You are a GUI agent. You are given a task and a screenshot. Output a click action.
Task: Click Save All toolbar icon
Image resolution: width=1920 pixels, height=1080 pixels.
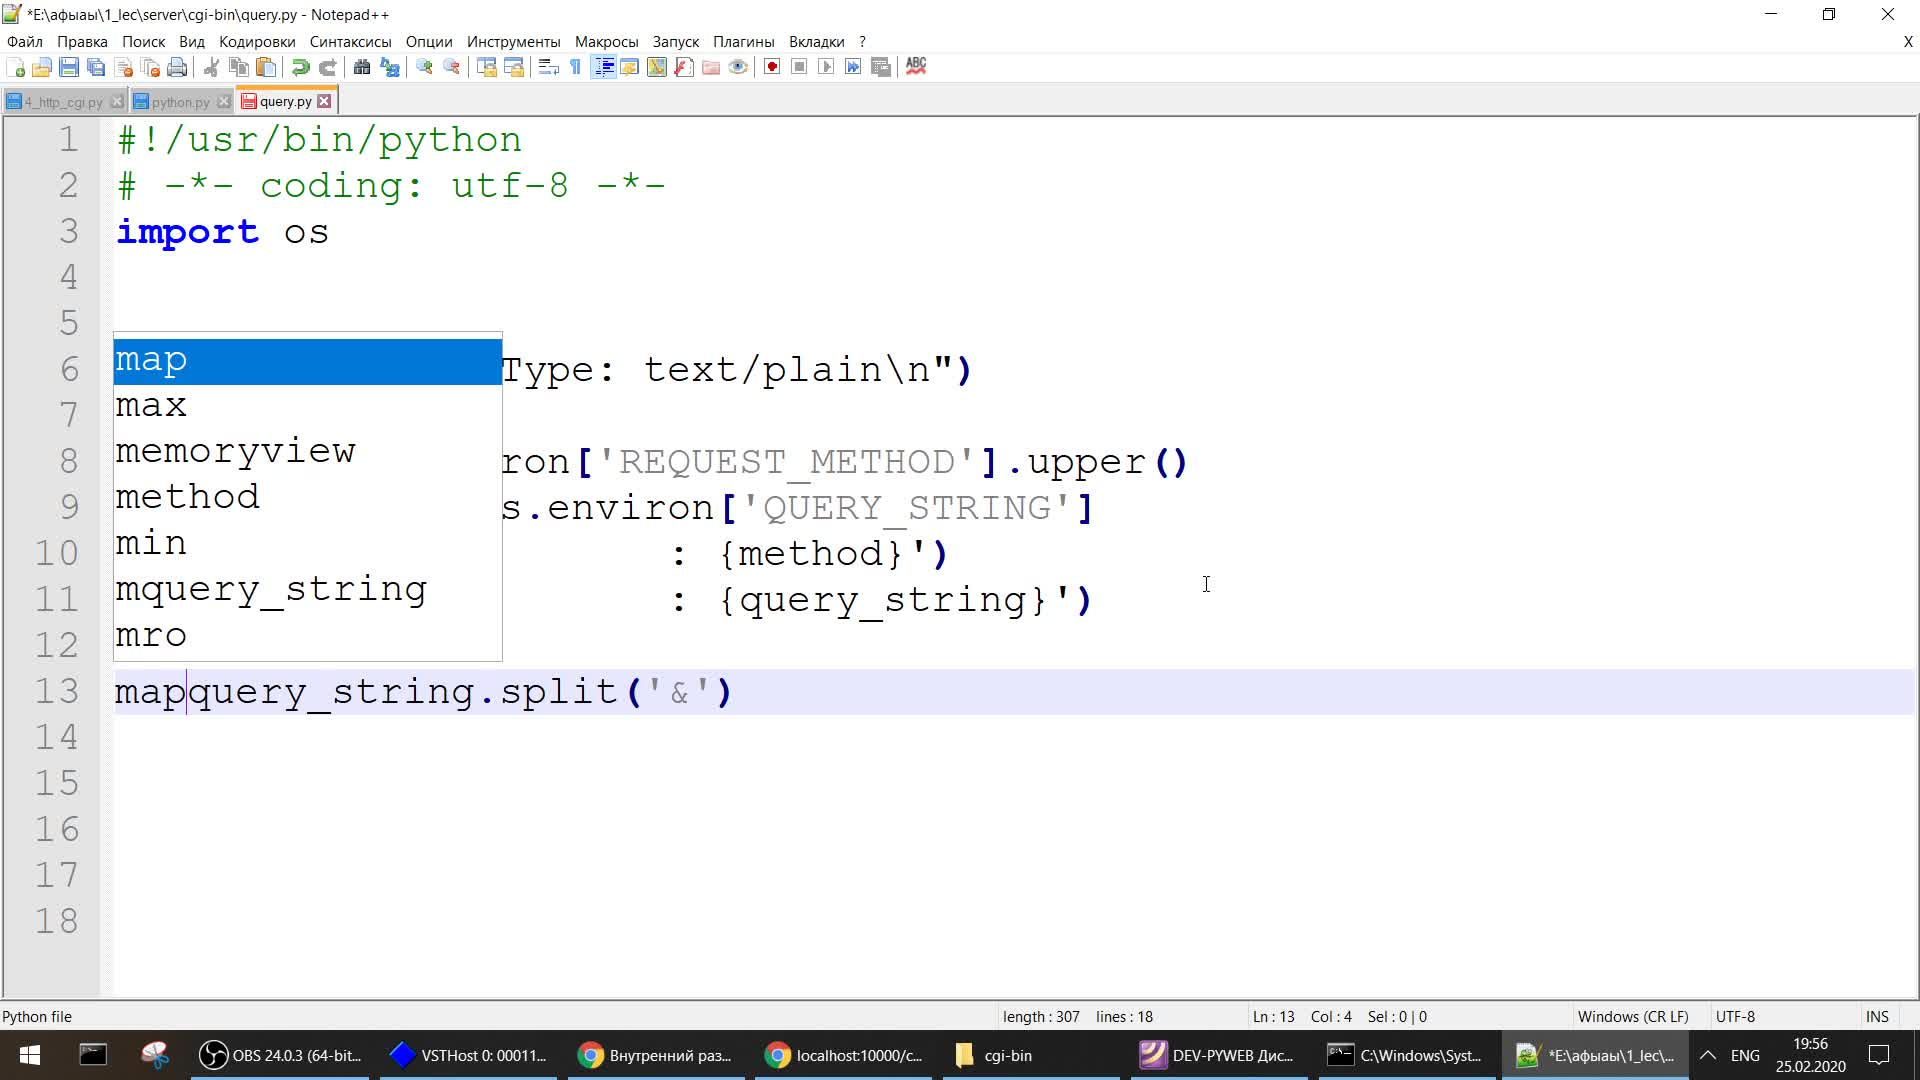click(96, 67)
